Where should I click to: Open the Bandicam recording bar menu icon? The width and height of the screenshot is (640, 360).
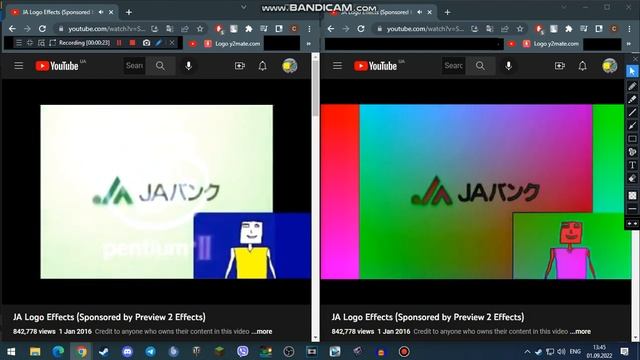pyautogui.click(x=19, y=42)
